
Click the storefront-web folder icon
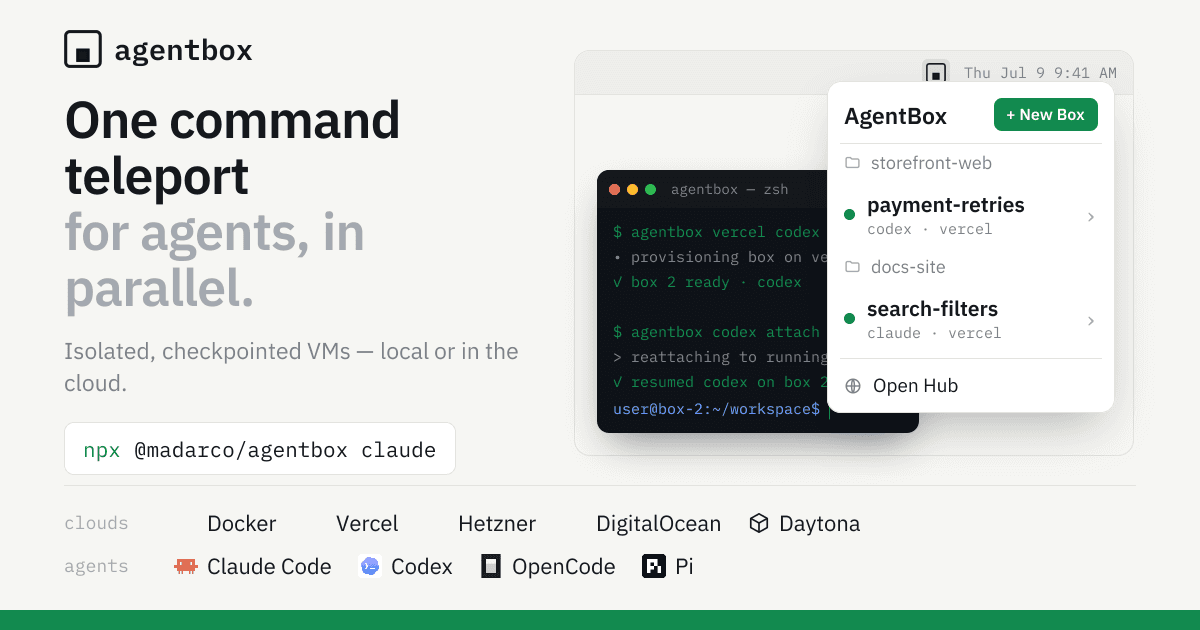[x=852, y=163]
